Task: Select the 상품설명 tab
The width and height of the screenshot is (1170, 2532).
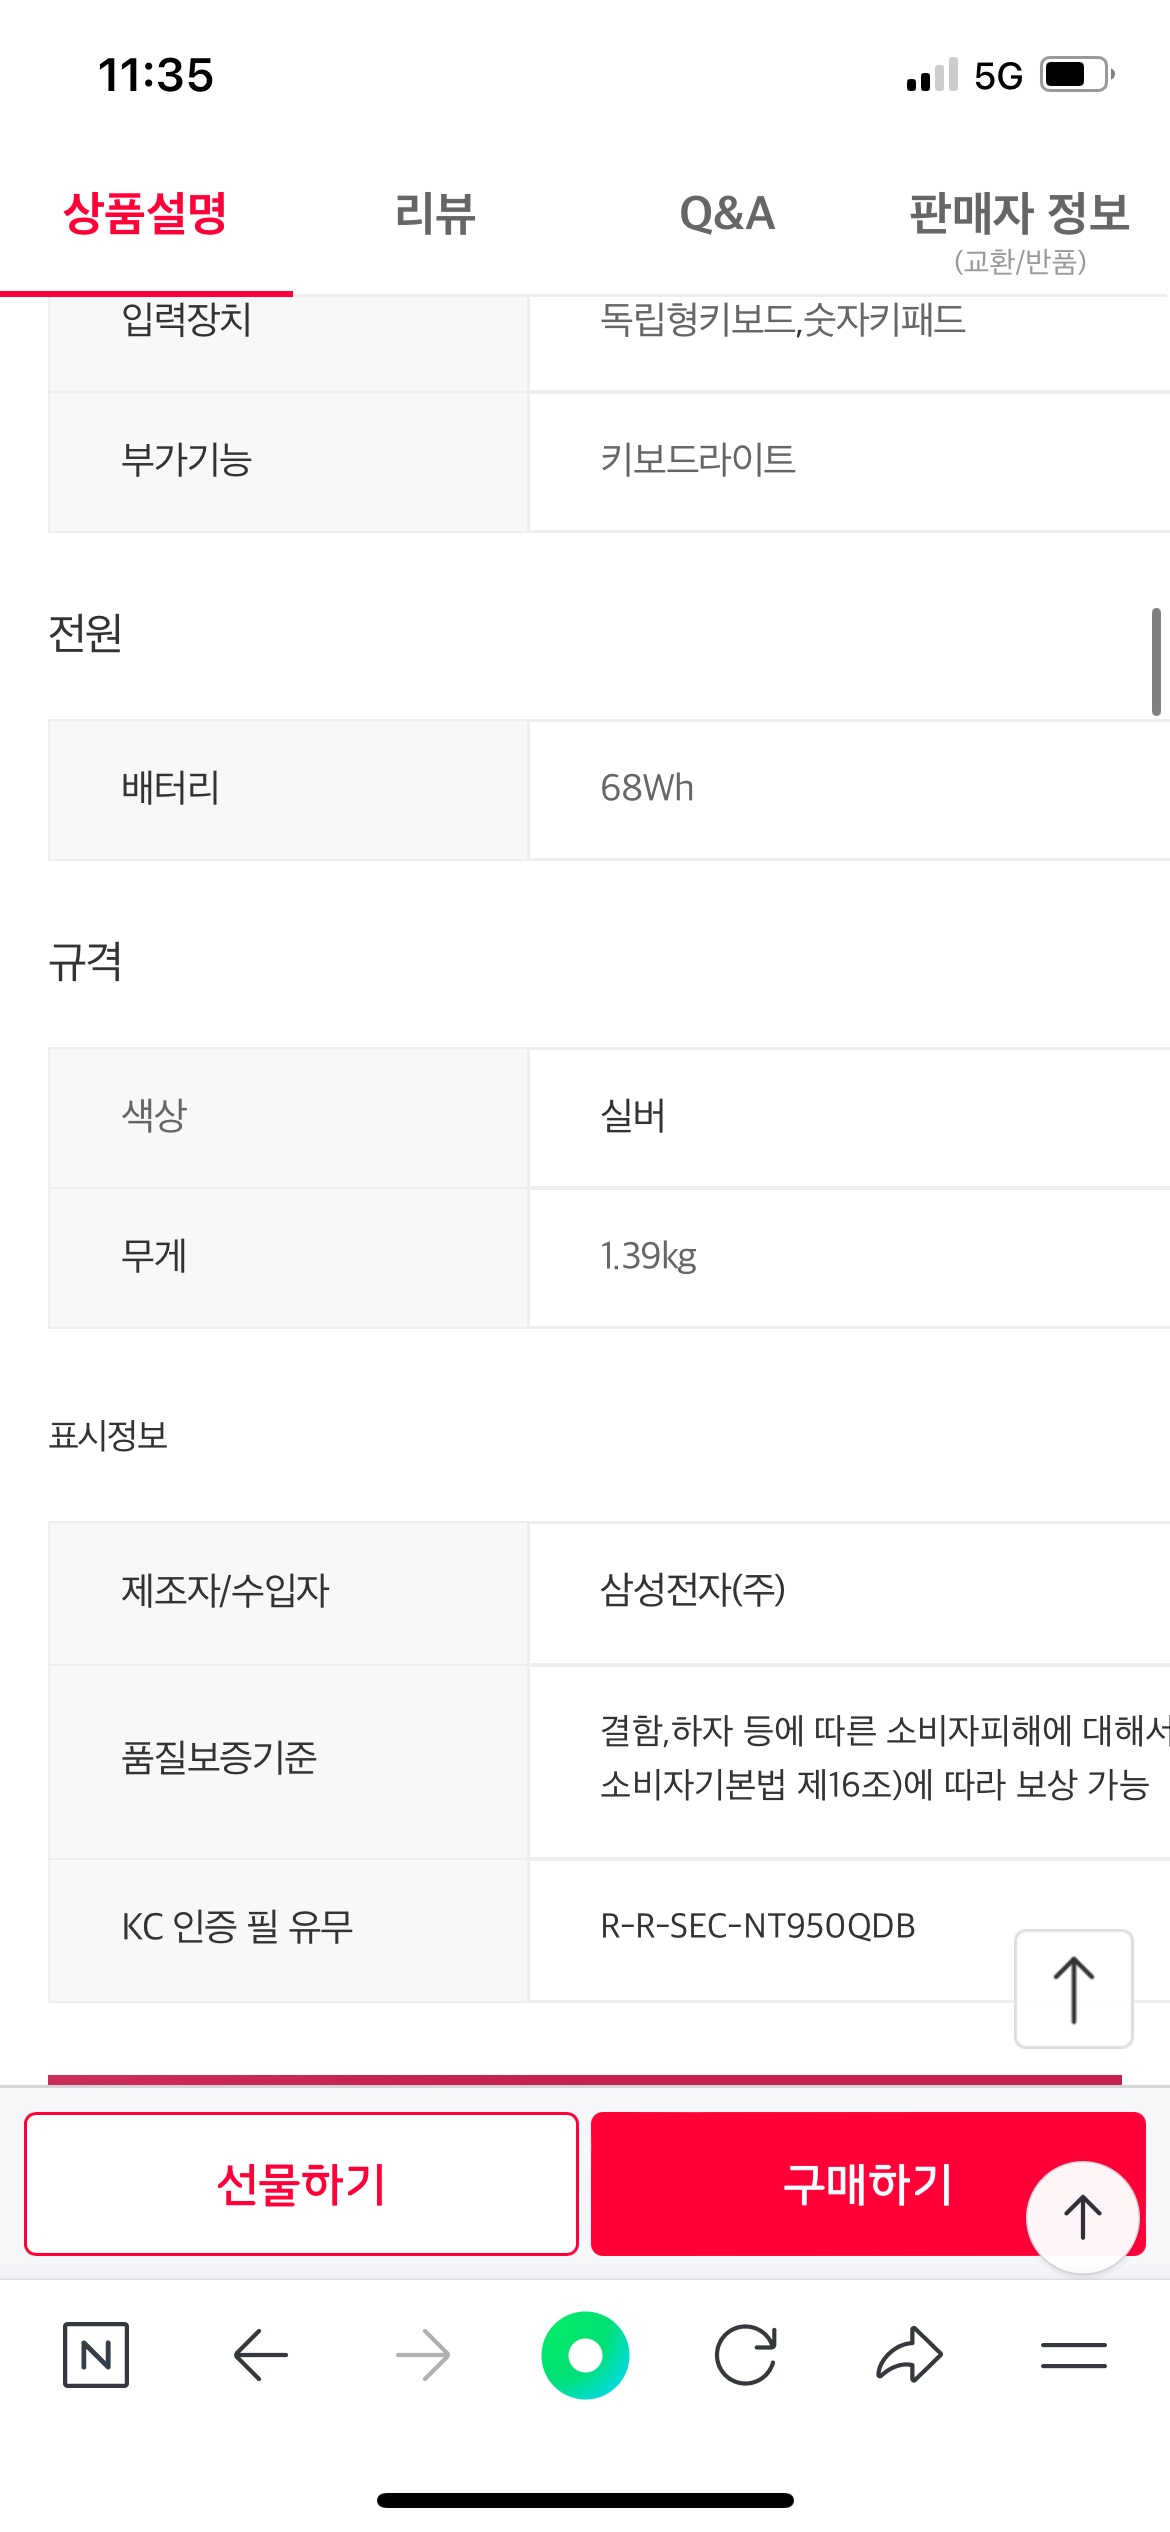Action: click(146, 214)
